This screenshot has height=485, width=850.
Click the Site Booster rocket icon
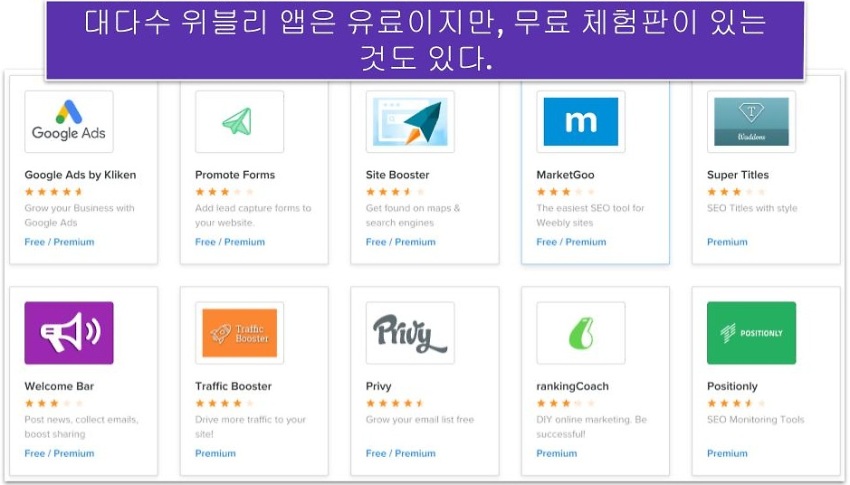click(x=410, y=121)
